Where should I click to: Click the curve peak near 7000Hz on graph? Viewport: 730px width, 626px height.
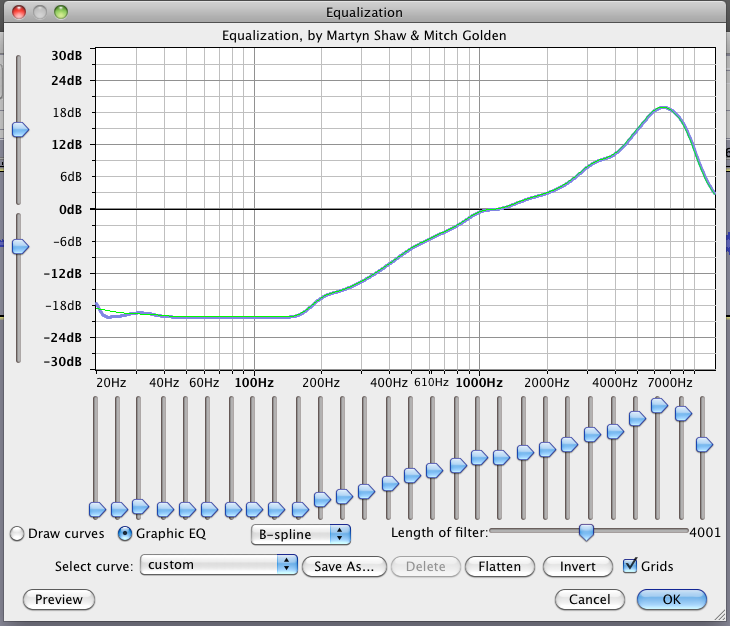coord(662,107)
